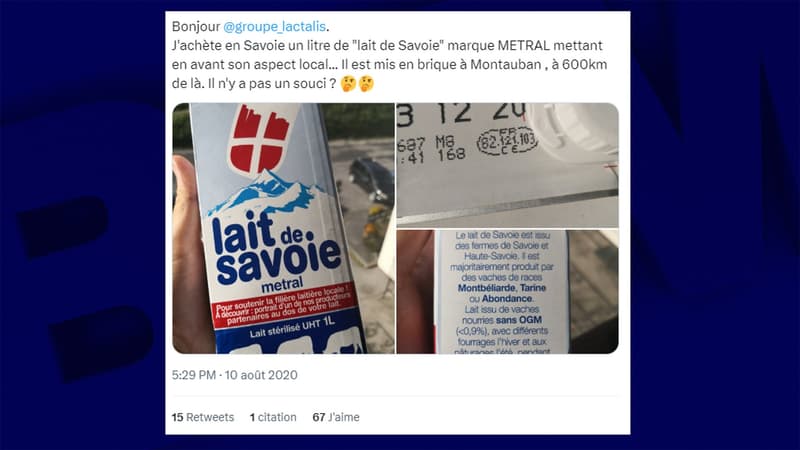Click the first thinking face emoji
The height and width of the screenshot is (450, 800).
point(348,83)
